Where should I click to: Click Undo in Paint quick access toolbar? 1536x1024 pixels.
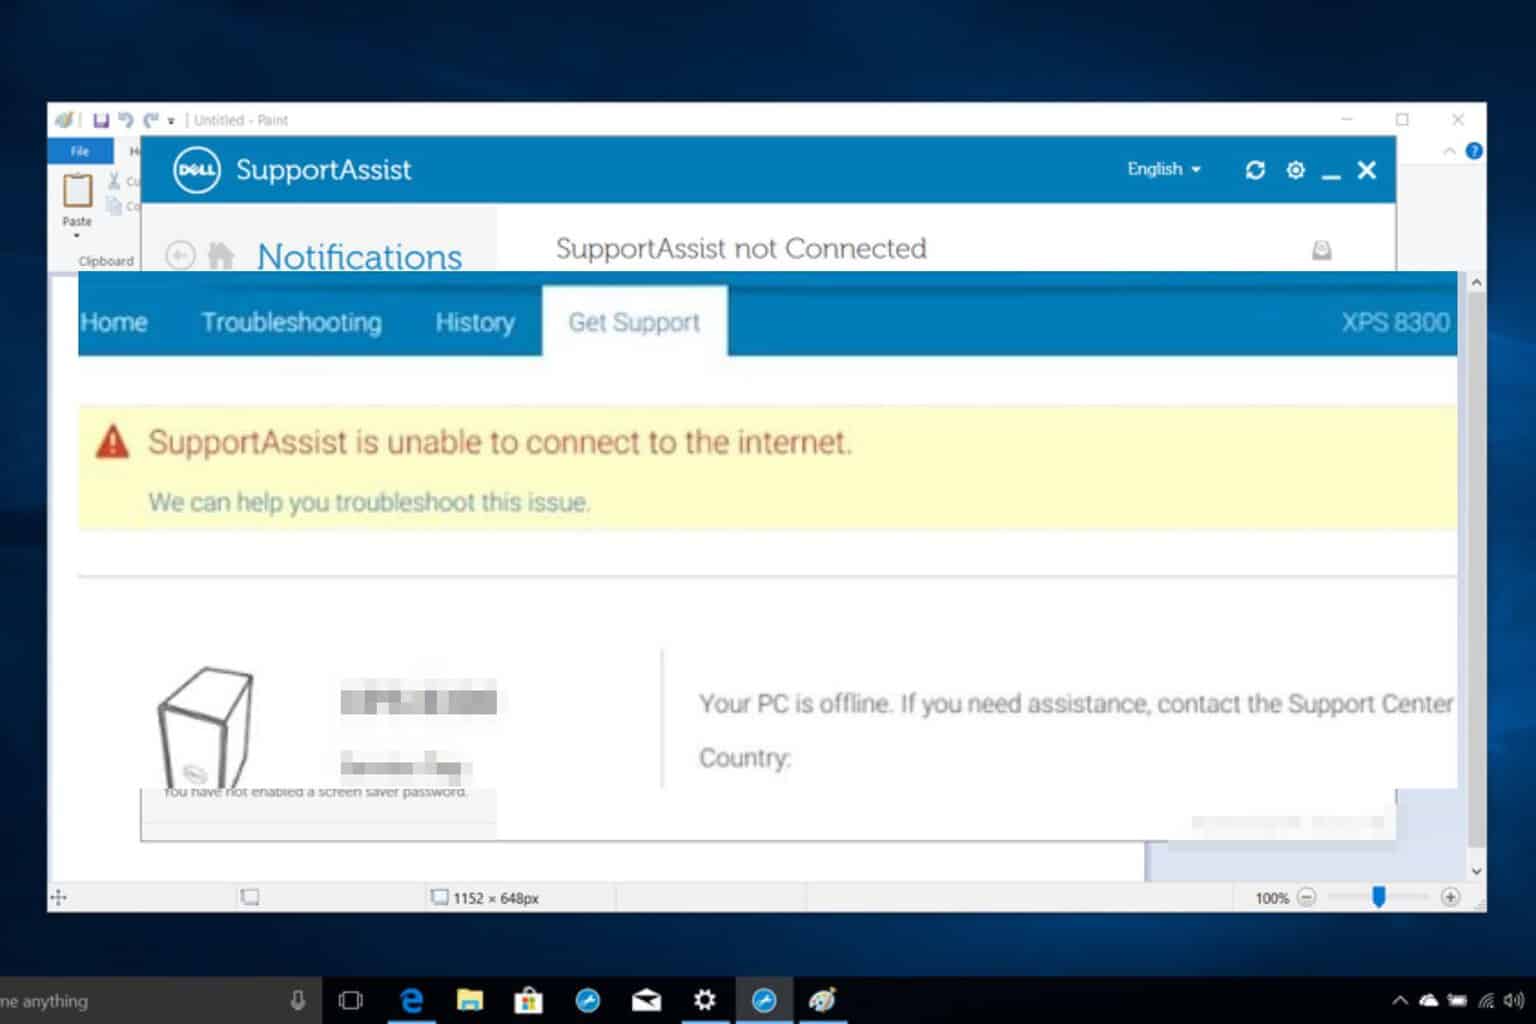point(126,120)
